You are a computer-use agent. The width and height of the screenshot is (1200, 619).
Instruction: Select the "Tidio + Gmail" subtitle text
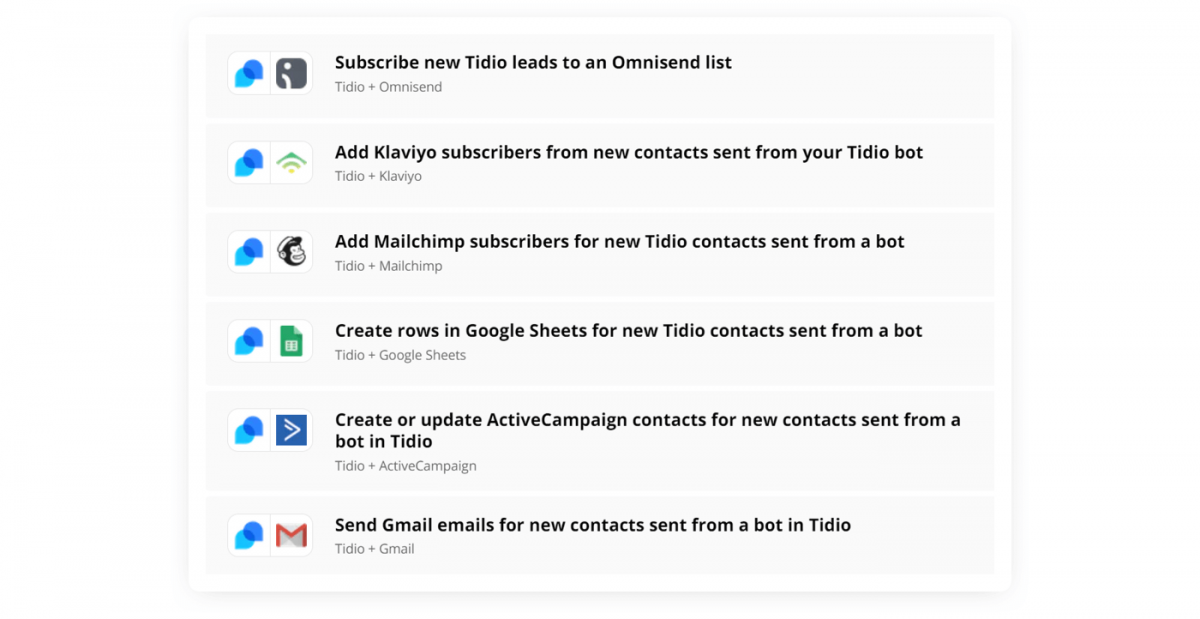pos(374,549)
